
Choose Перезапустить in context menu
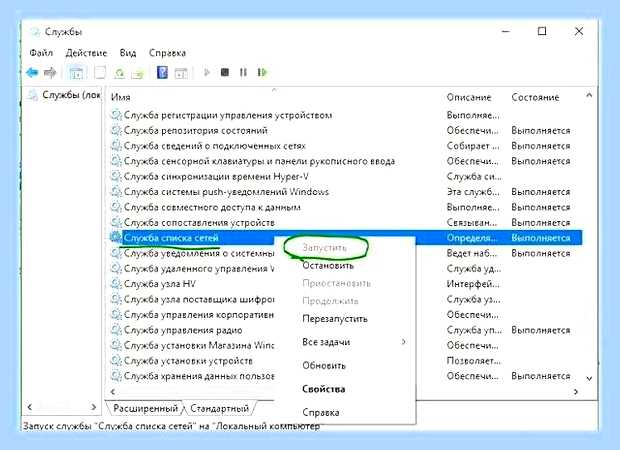tap(335, 319)
